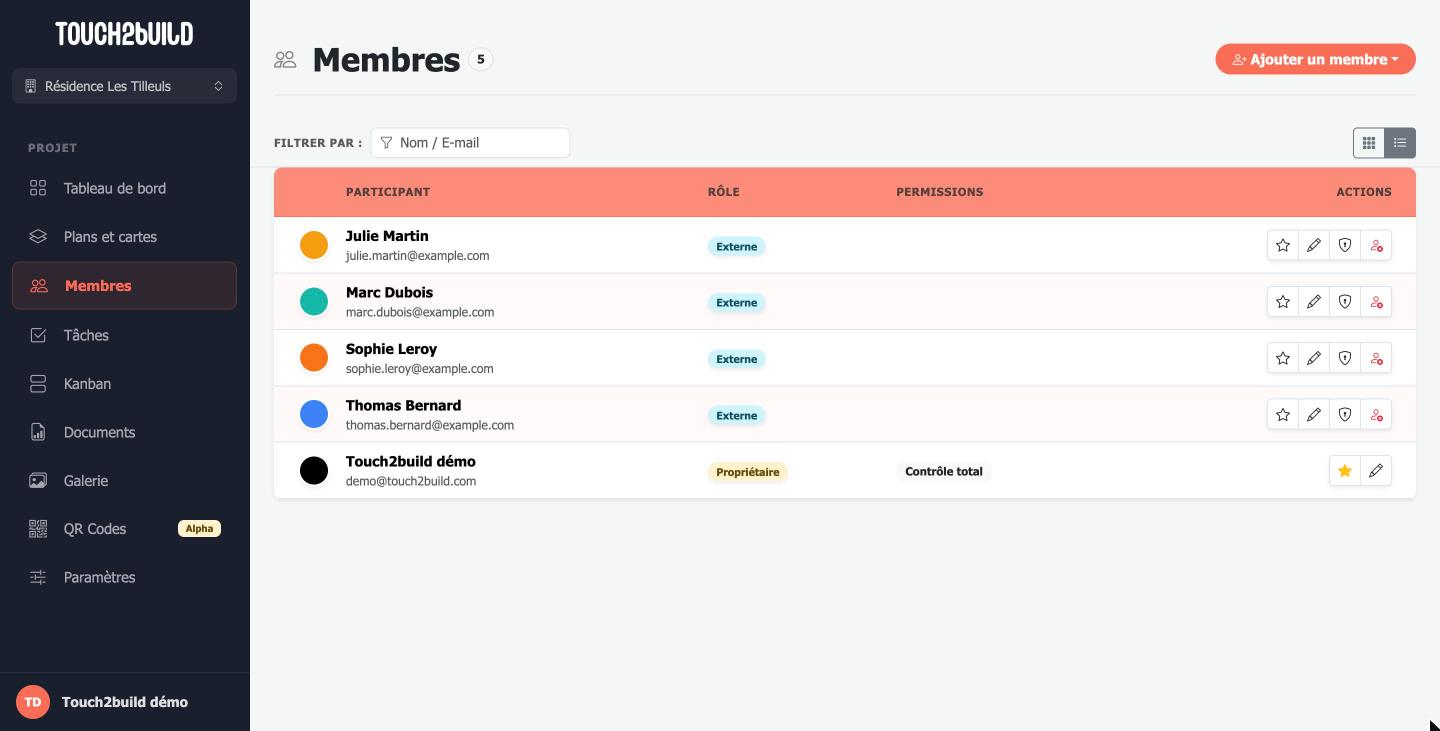Screen dimensions: 1440x731
Task: Open permissions shield for Julie Martin
Action: [x=1345, y=245]
